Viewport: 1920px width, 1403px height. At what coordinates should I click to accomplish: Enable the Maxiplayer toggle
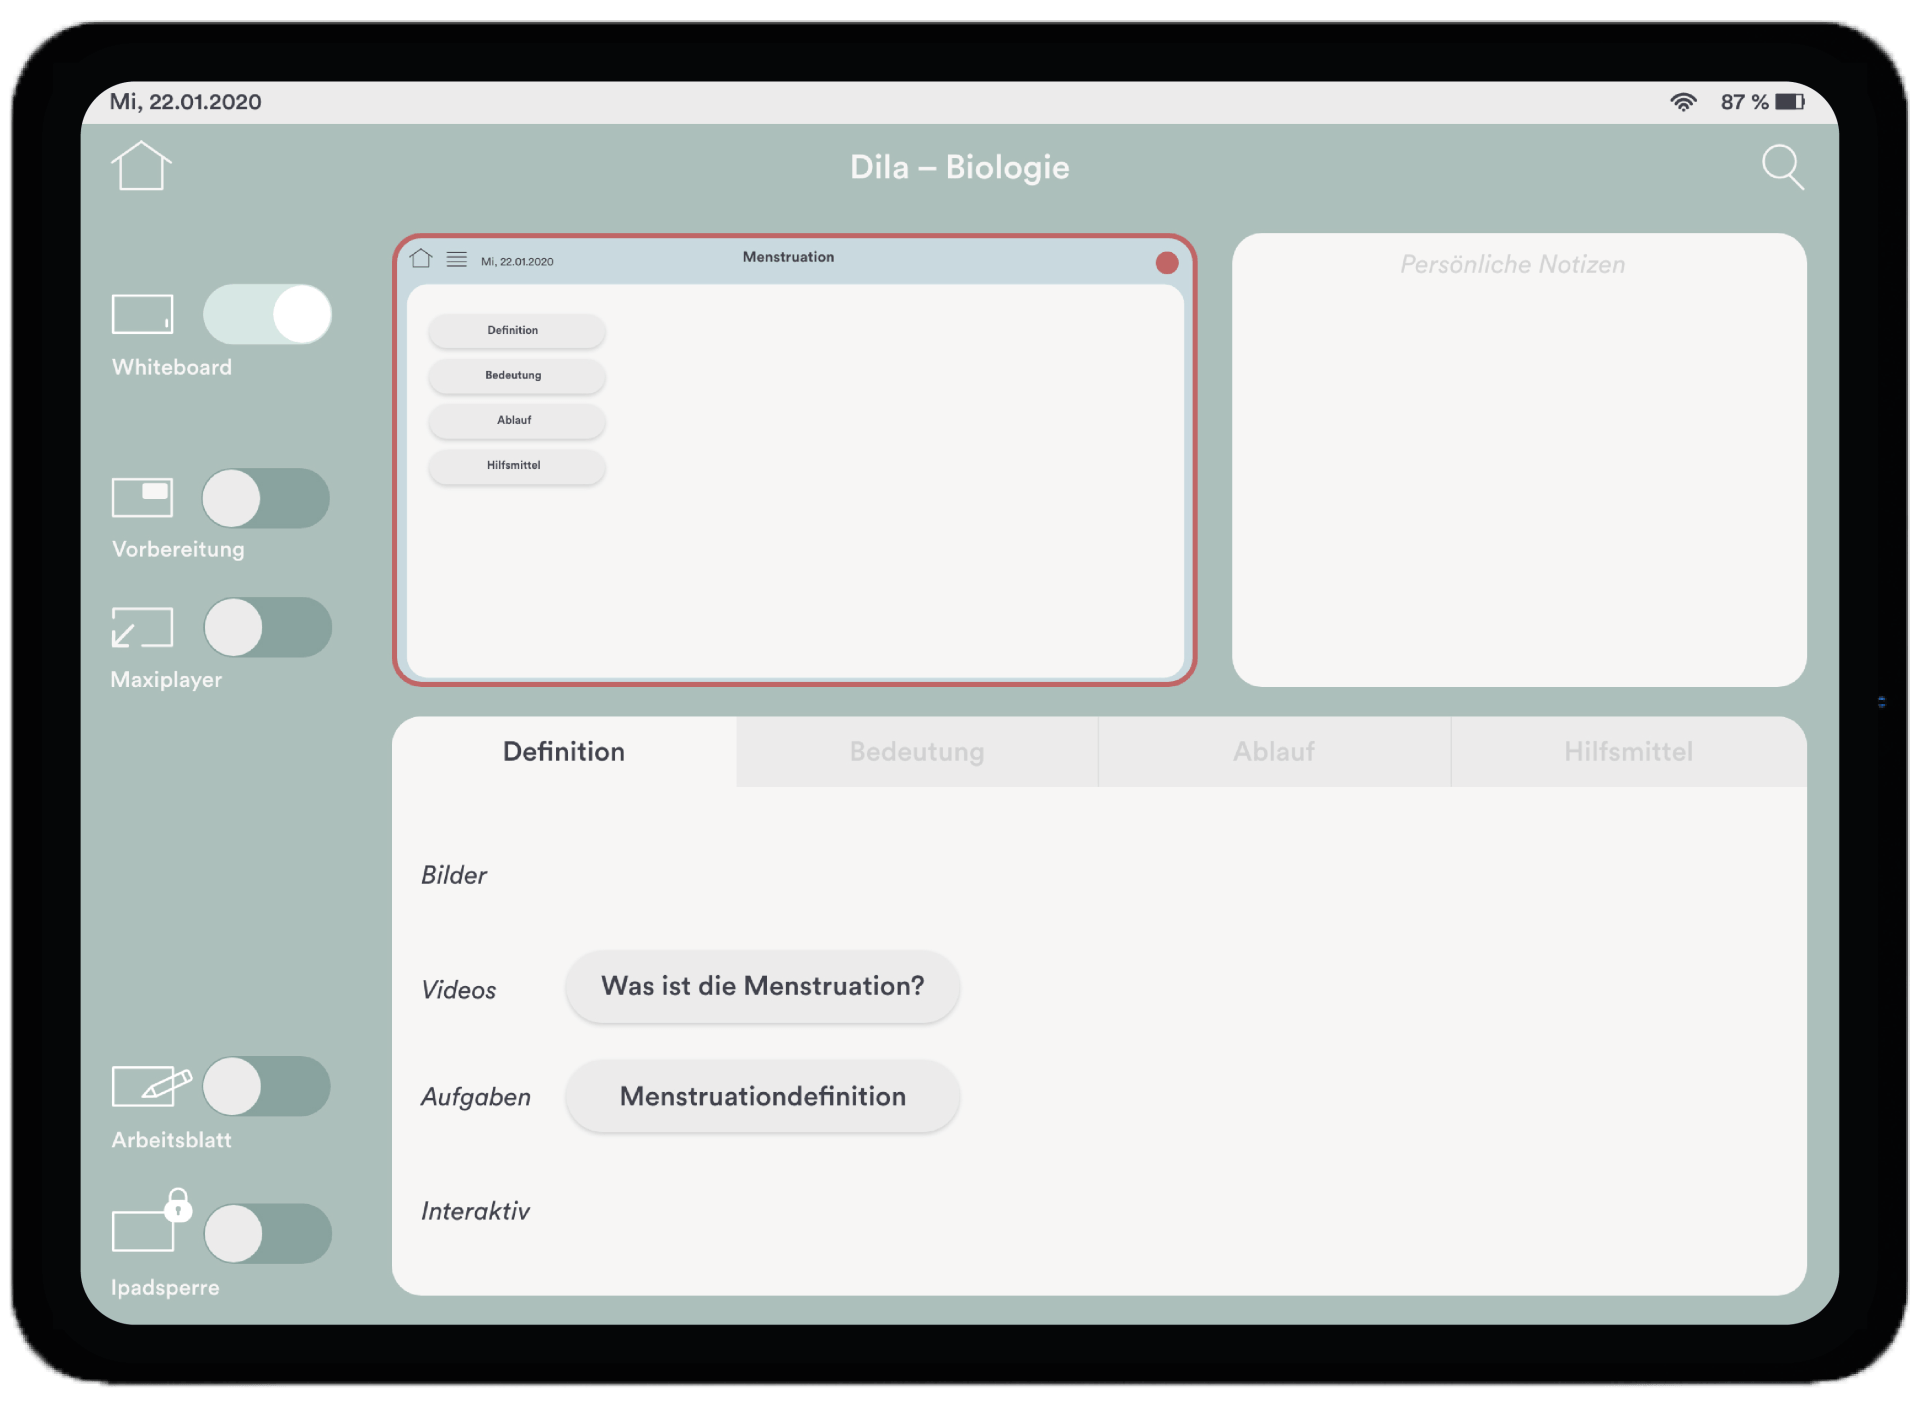(267, 627)
